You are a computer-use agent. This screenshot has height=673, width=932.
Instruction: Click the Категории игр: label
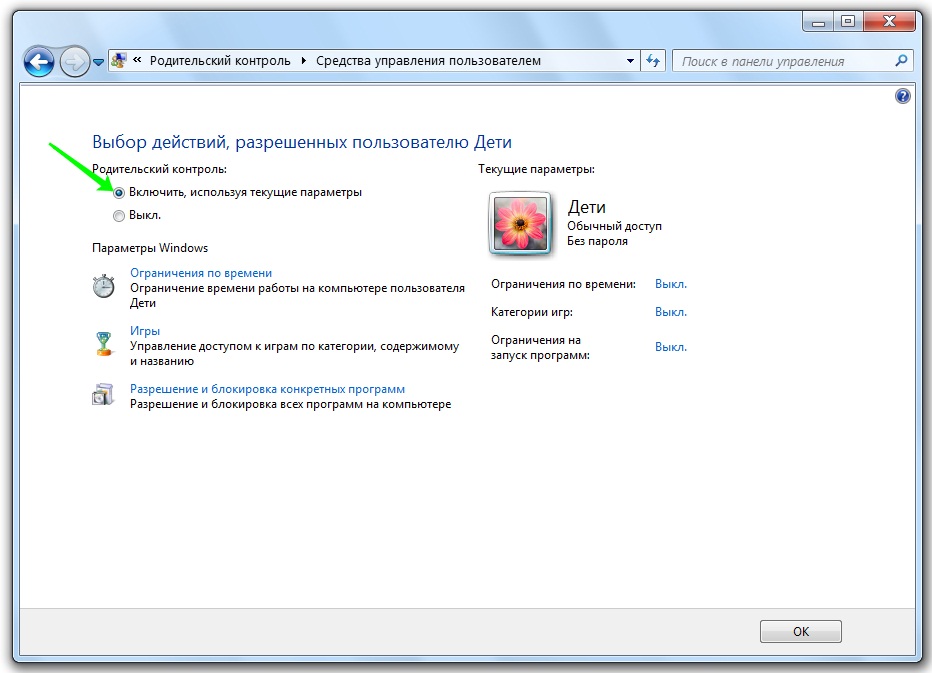coord(532,312)
